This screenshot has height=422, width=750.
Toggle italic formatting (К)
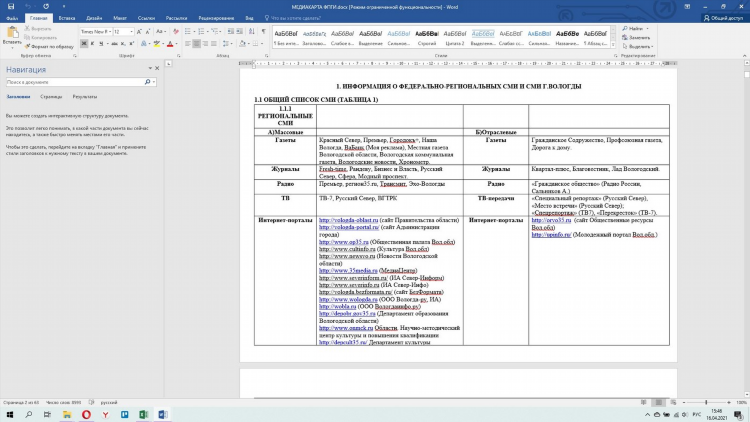point(92,44)
